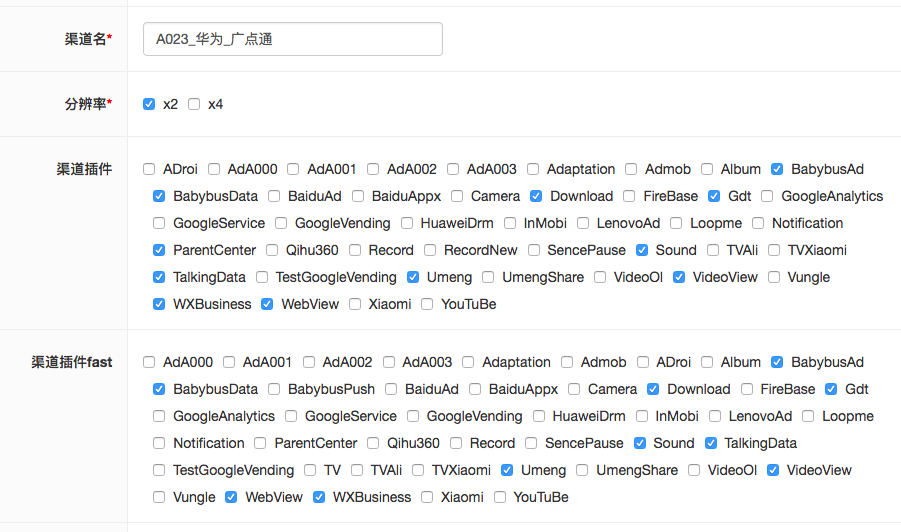Image resolution: width=901 pixels, height=532 pixels.
Task: Uncheck Umeng in the 渠道插件fast group
Action: click(507, 470)
